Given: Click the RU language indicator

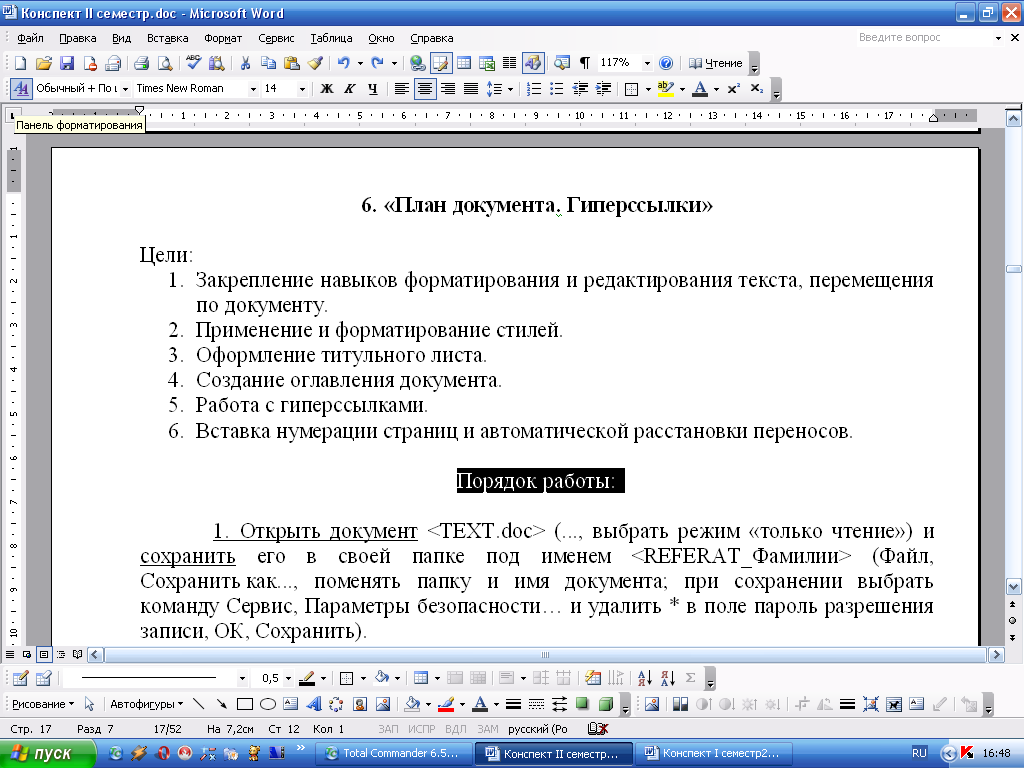Looking at the screenshot, I should click(919, 753).
